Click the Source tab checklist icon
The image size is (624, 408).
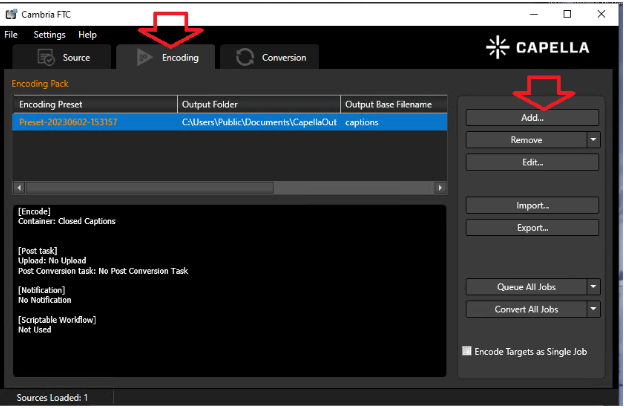click(46, 57)
